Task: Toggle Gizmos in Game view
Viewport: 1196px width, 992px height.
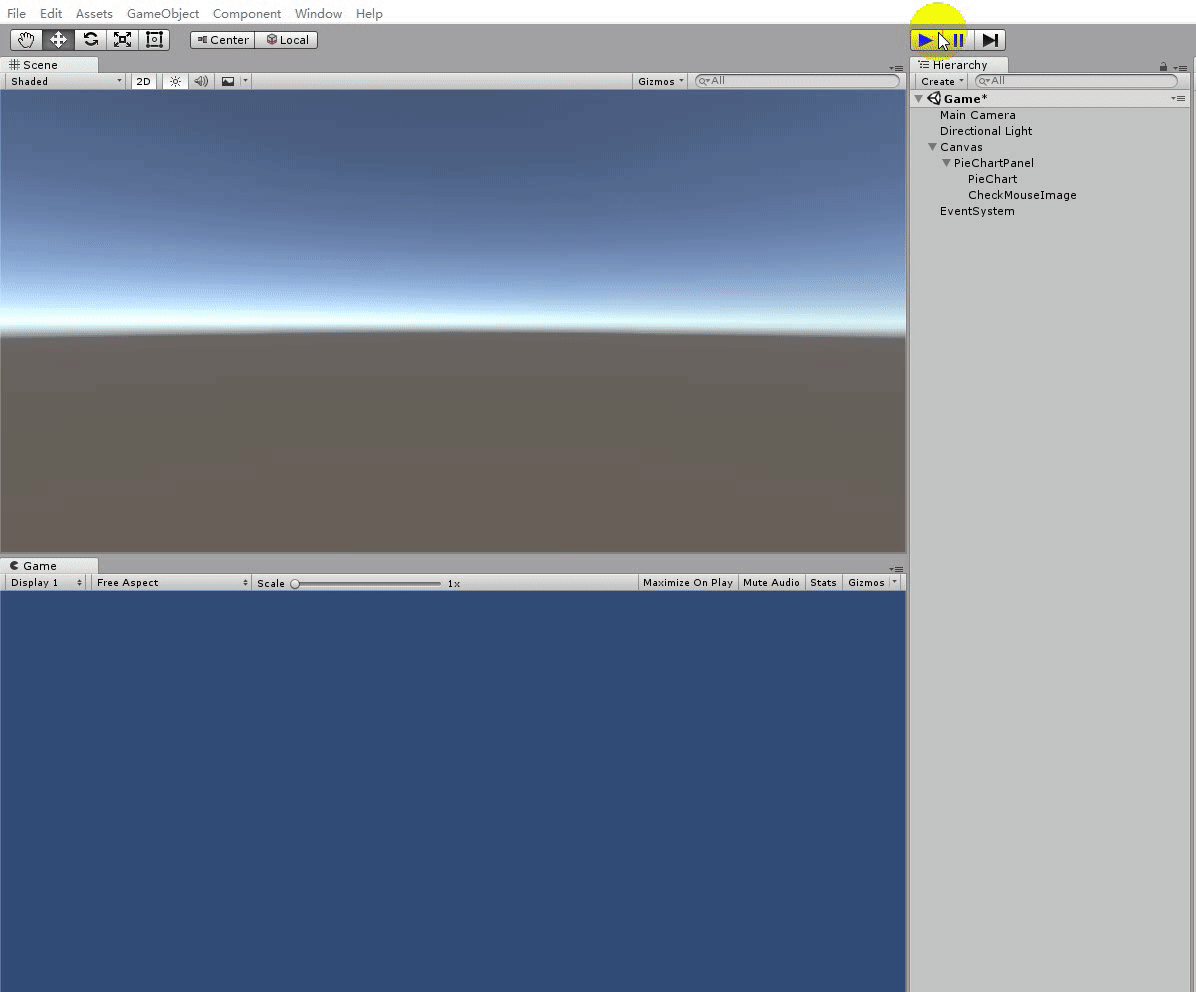Action: point(866,583)
